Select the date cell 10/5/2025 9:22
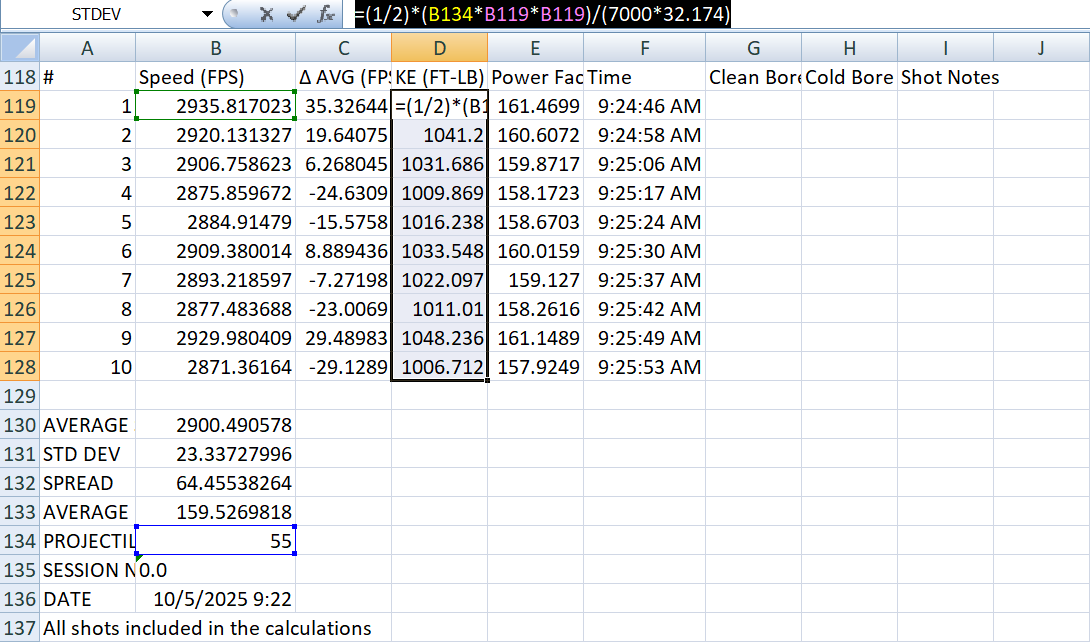1090x642 pixels. pyautogui.click(x=215, y=599)
